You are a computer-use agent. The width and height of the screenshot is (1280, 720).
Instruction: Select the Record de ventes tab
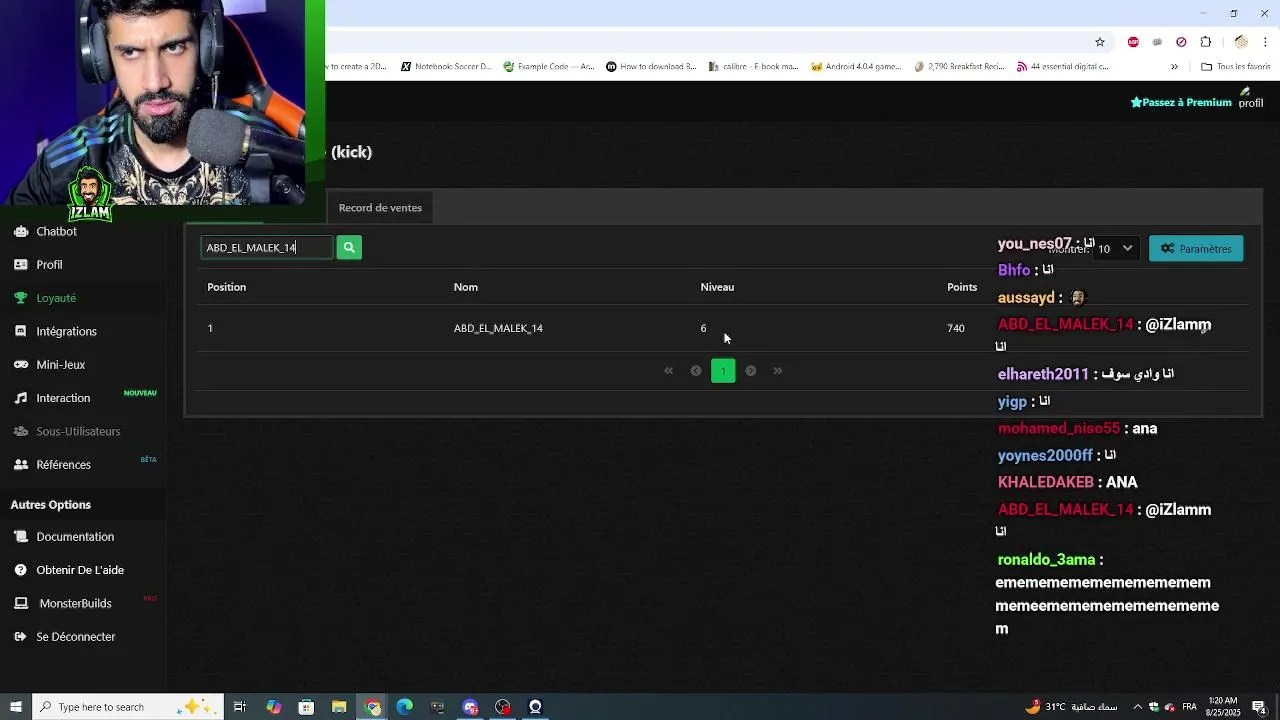(380, 208)
